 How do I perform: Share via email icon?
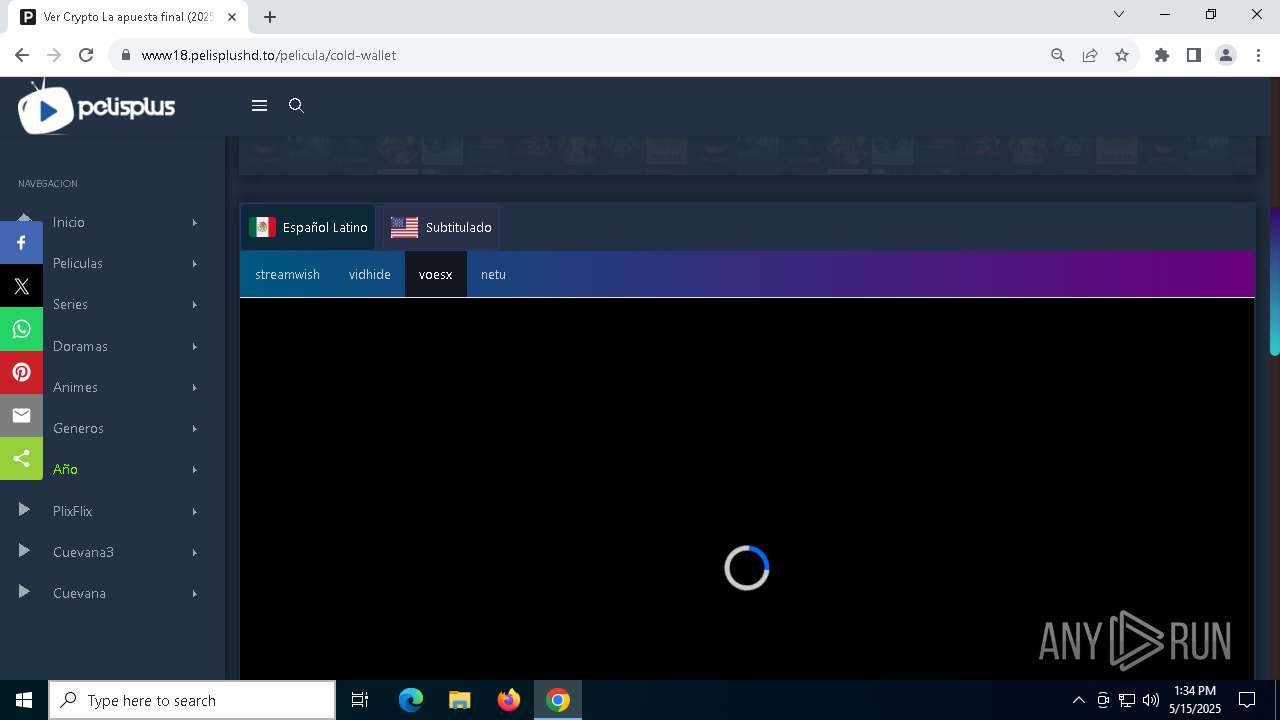pyautogui.click(x=21, y=415)
